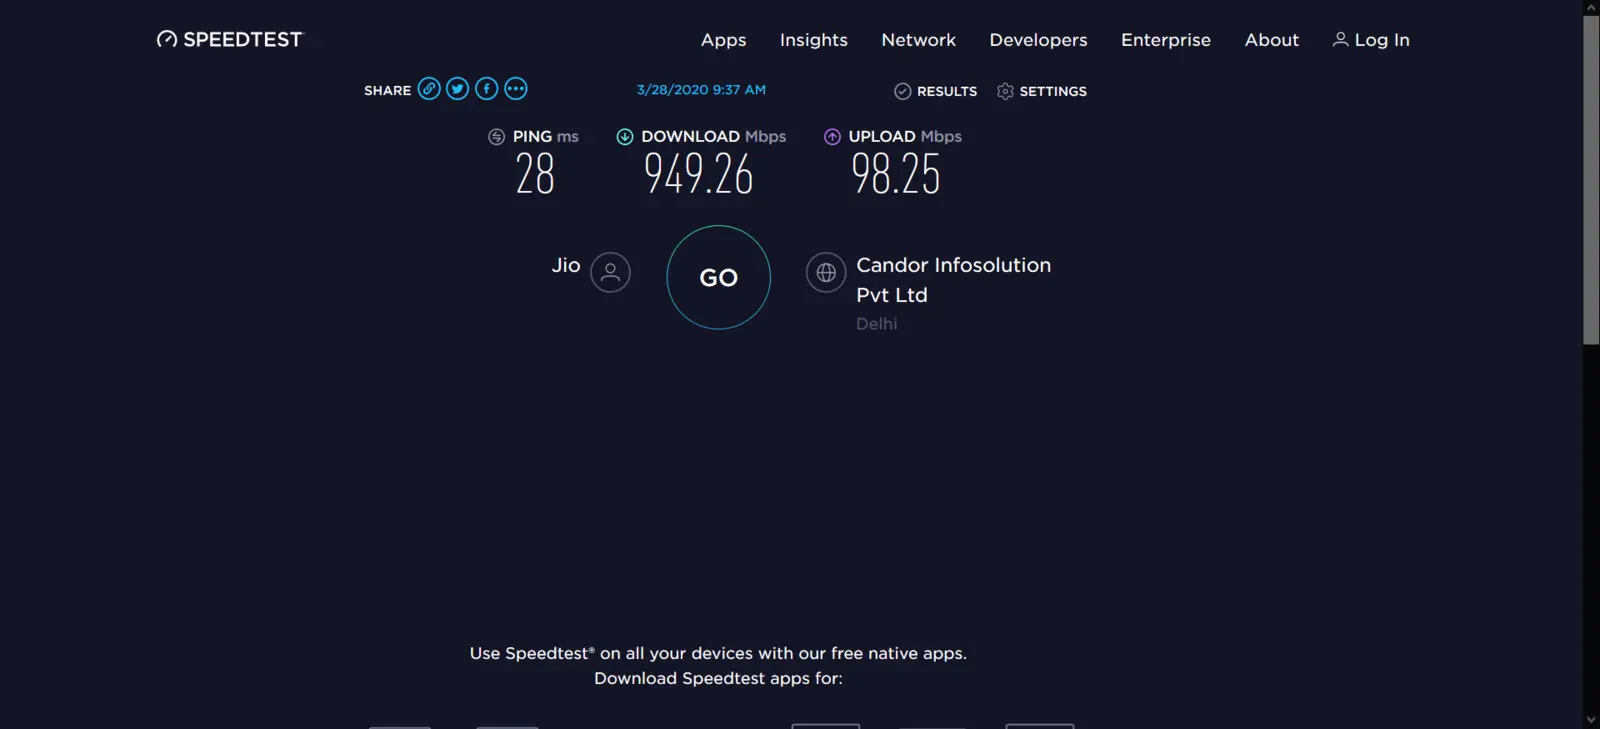The width and height of the screenshot is (1600, 729).
Task: Click the Jio user profile icon
Action: 610,272
